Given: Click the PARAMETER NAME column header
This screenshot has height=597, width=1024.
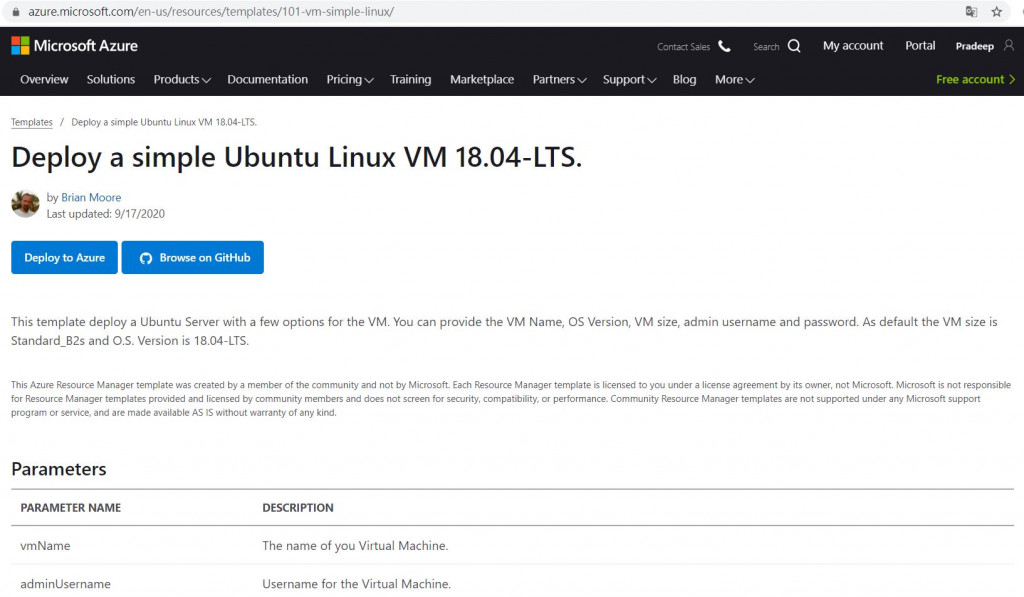Looking at the screenshot, I should [x=71, y=508].
